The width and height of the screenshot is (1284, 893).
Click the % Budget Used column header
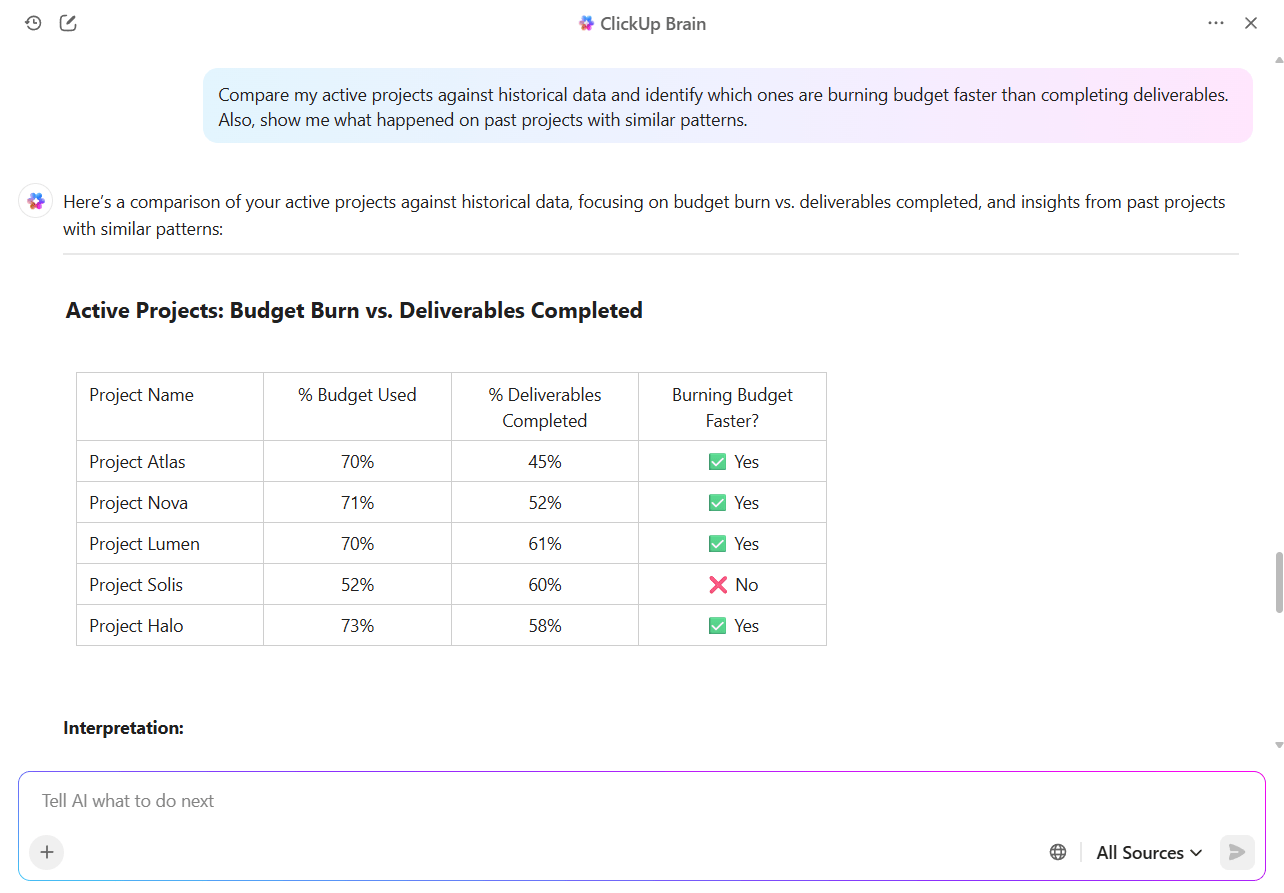click(357, 395)
